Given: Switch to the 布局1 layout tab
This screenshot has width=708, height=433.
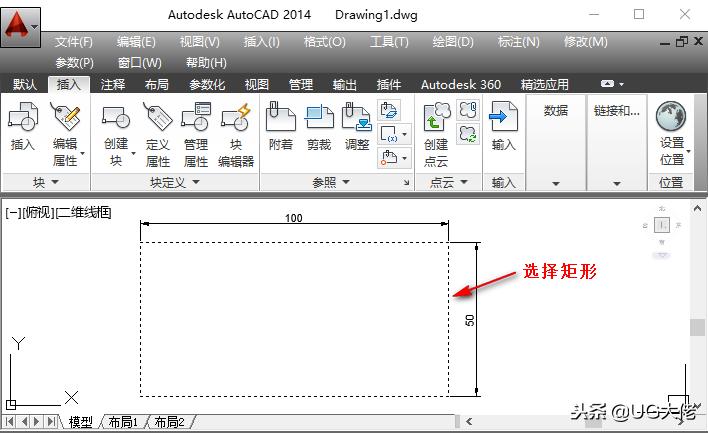Looking at the screenshot, I should (123, 422).
